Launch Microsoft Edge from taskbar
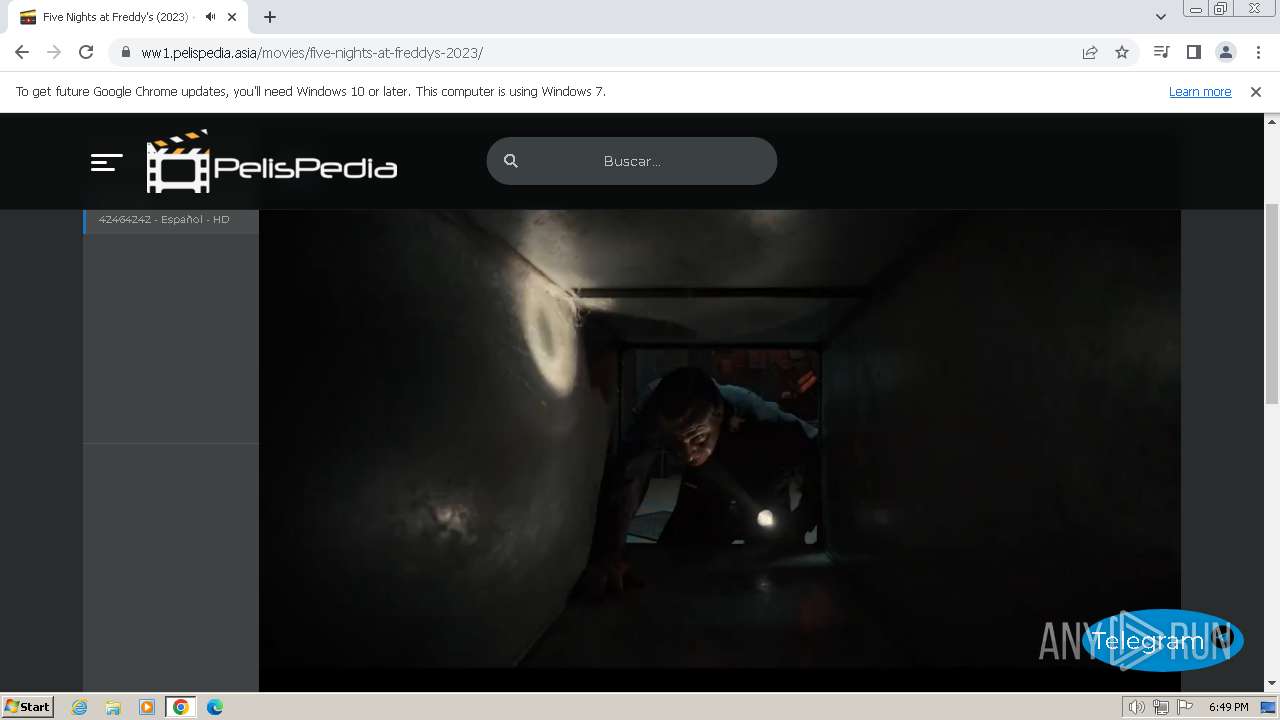Screen dimensions: 1280x720 pyautogui.click(x=215, y=707)
